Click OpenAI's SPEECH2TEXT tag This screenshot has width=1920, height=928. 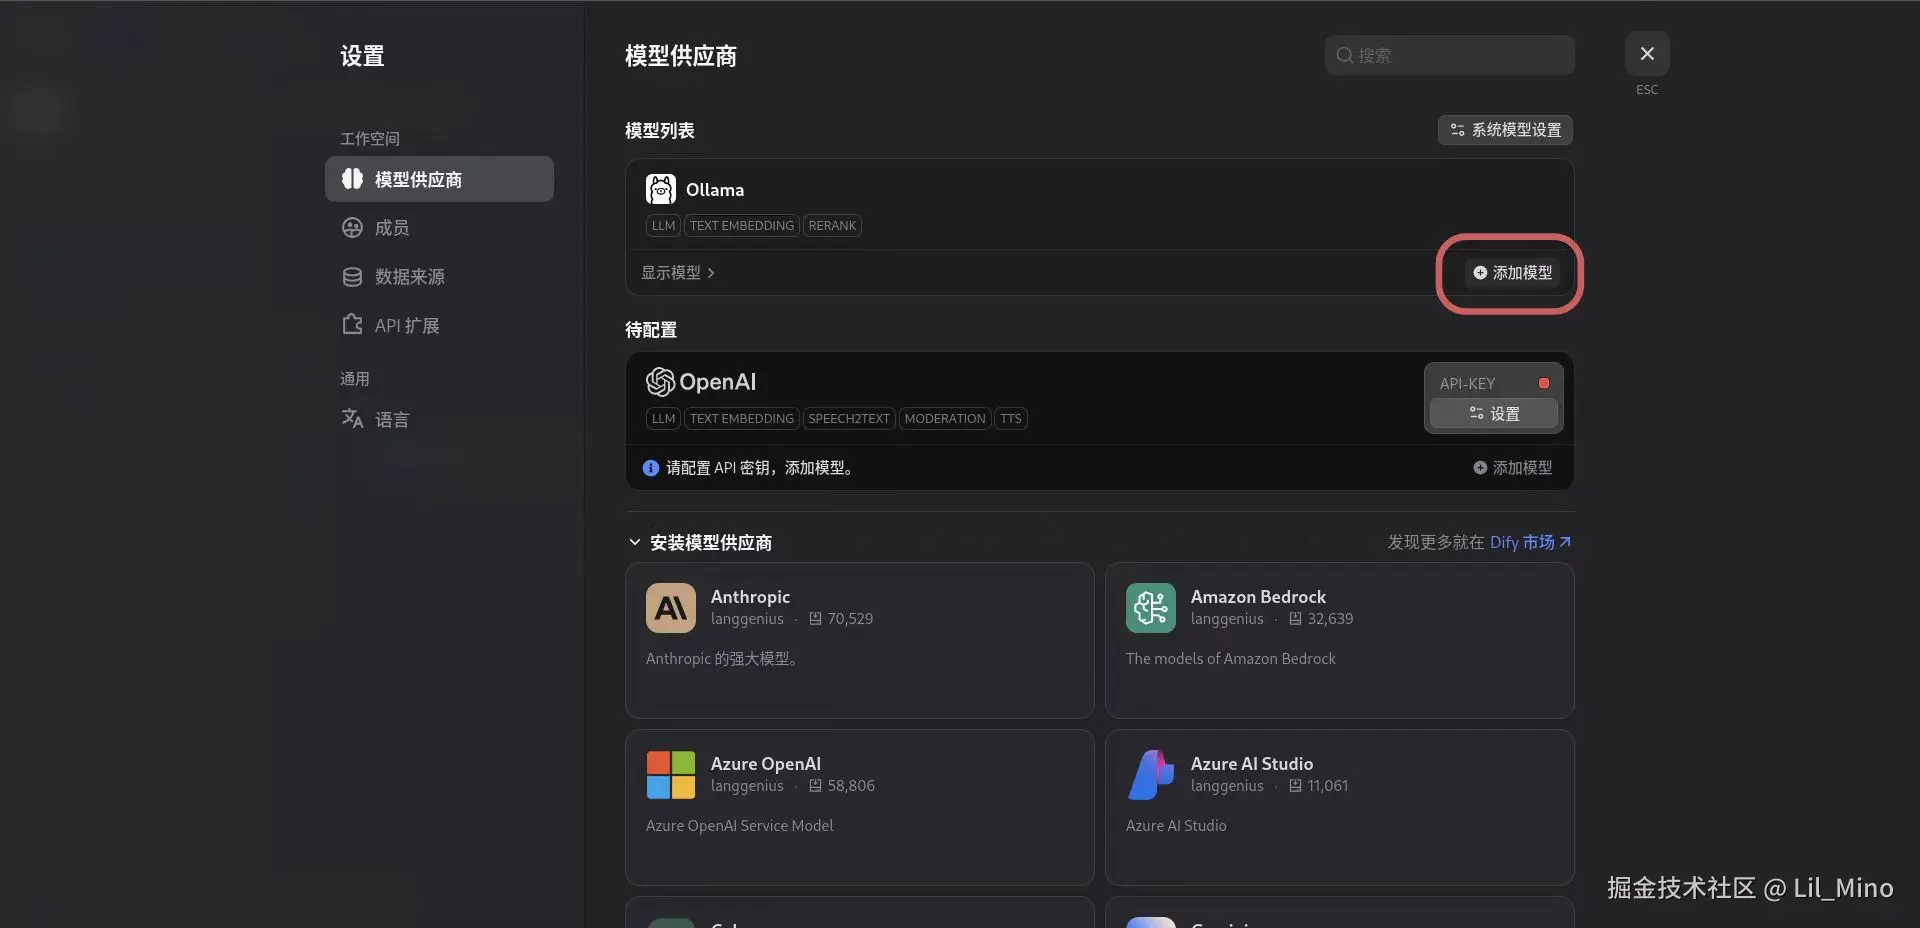coord(849,419)
